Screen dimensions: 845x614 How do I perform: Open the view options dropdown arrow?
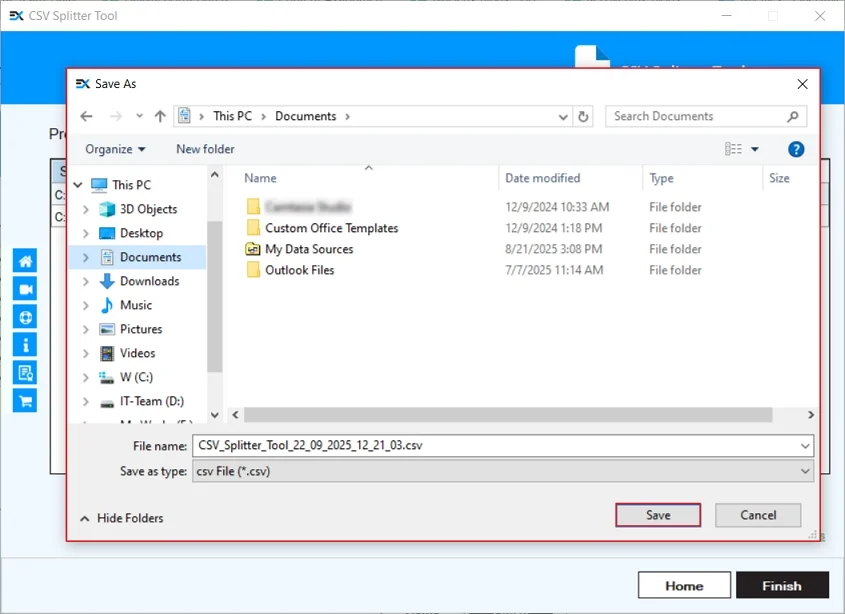(x=755, y=149)
